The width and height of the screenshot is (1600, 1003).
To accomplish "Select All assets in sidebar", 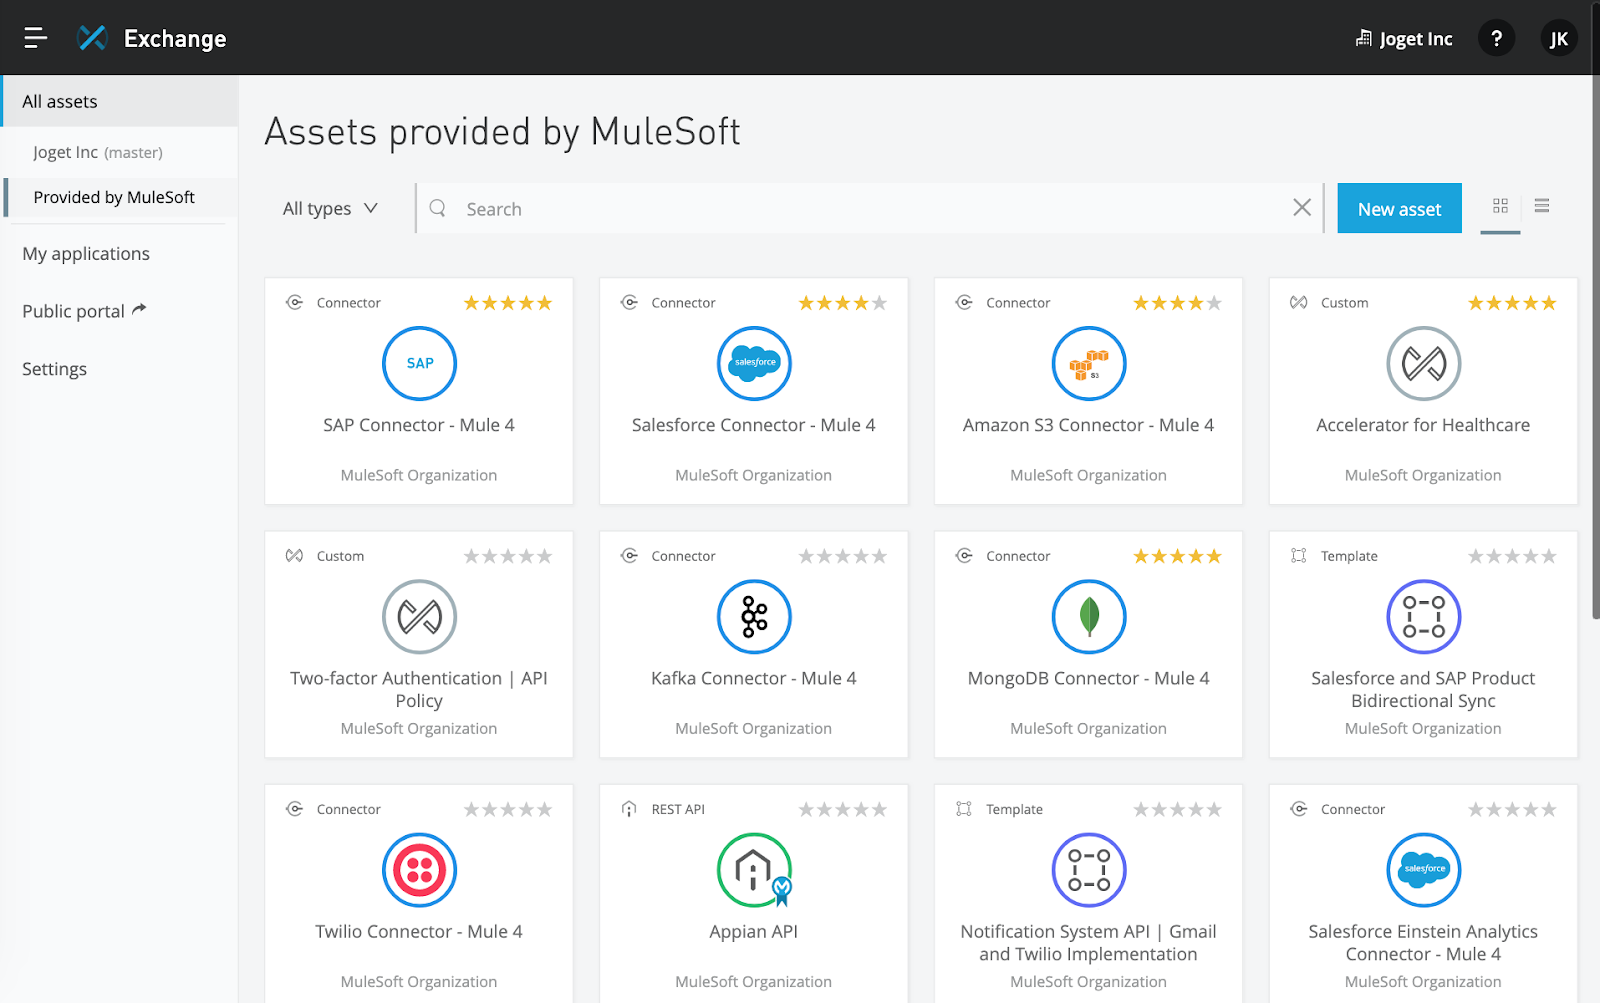I will pos(120,101).
